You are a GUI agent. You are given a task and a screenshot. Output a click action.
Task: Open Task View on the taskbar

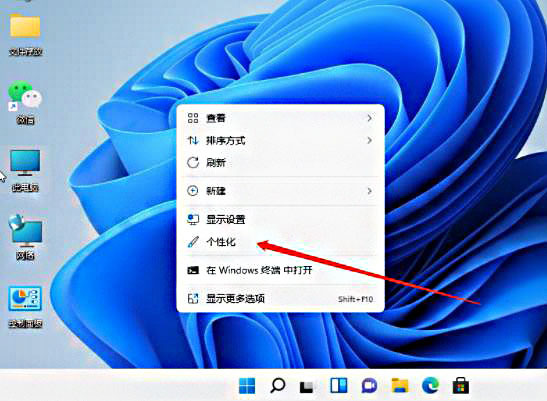coord(308,387)
